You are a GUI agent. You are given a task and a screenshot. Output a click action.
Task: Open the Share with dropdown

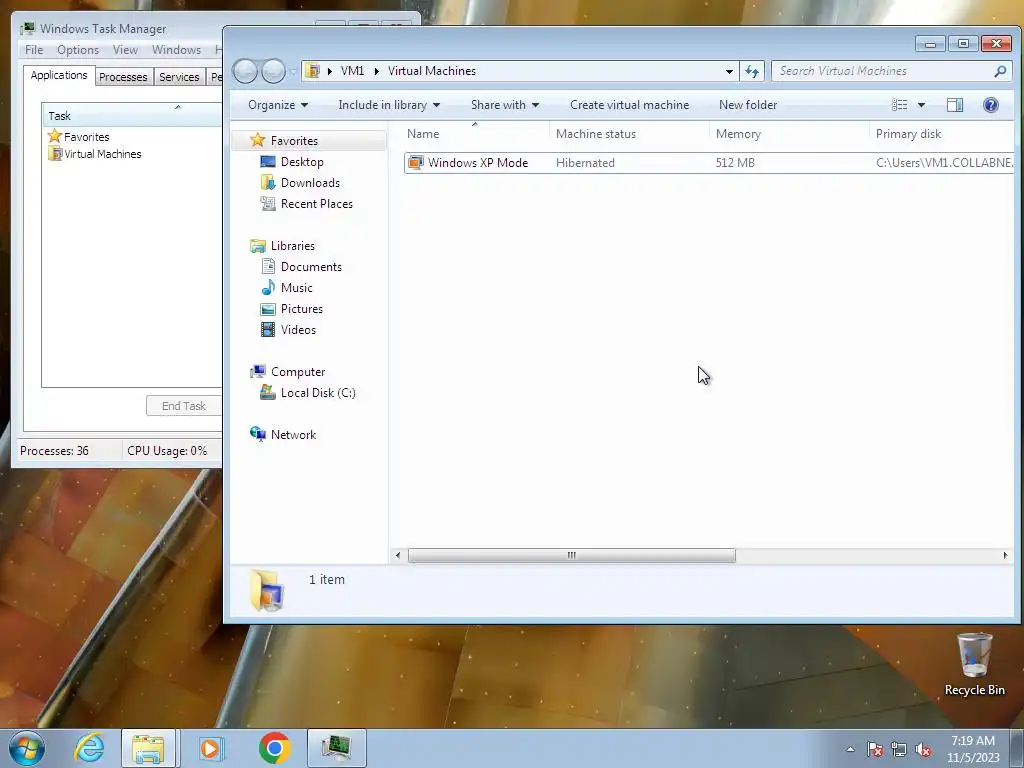tap(505, 105)
